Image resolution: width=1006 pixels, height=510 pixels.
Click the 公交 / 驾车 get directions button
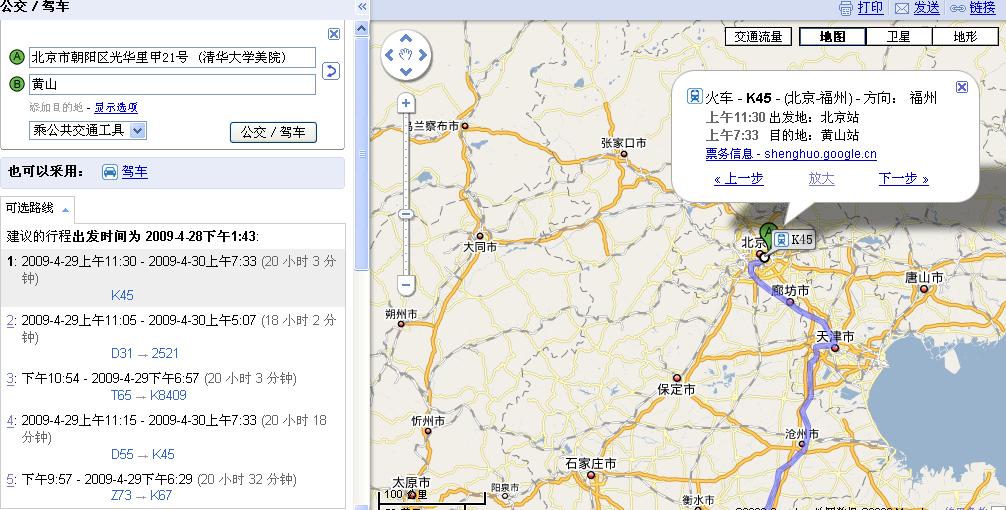coord(273,132)
